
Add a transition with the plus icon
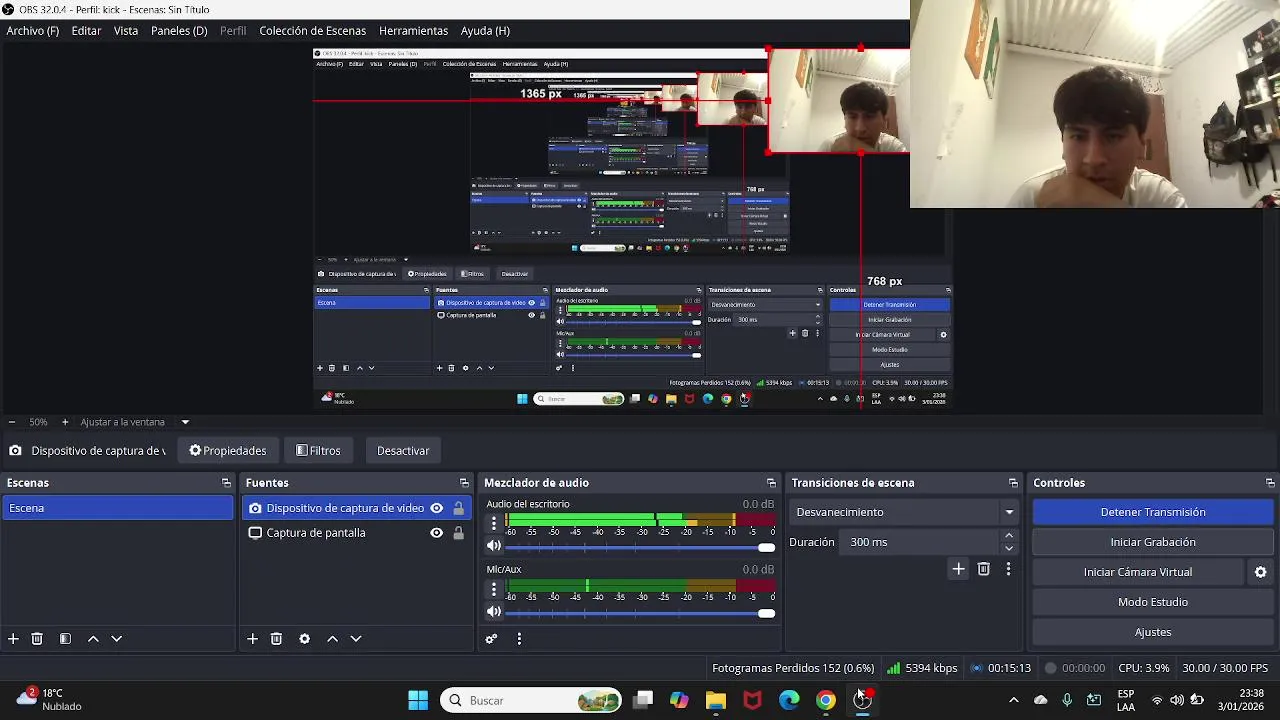(x=958, y=569)
